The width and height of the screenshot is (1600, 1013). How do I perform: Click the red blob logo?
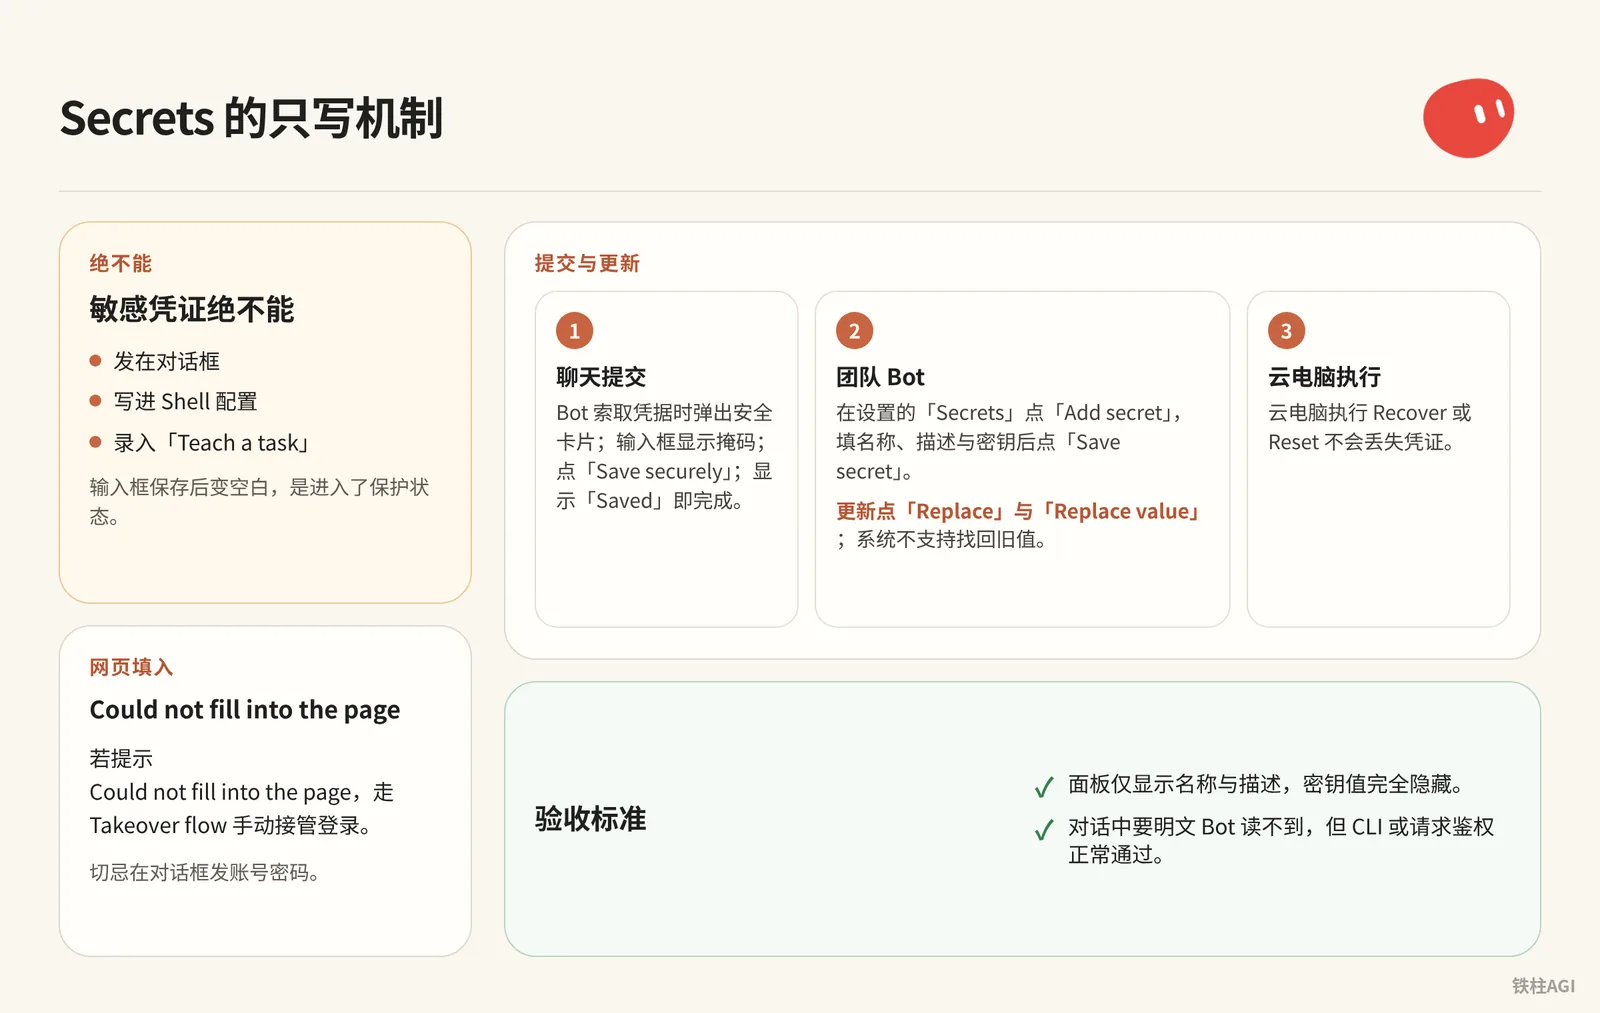(1468, 118)
